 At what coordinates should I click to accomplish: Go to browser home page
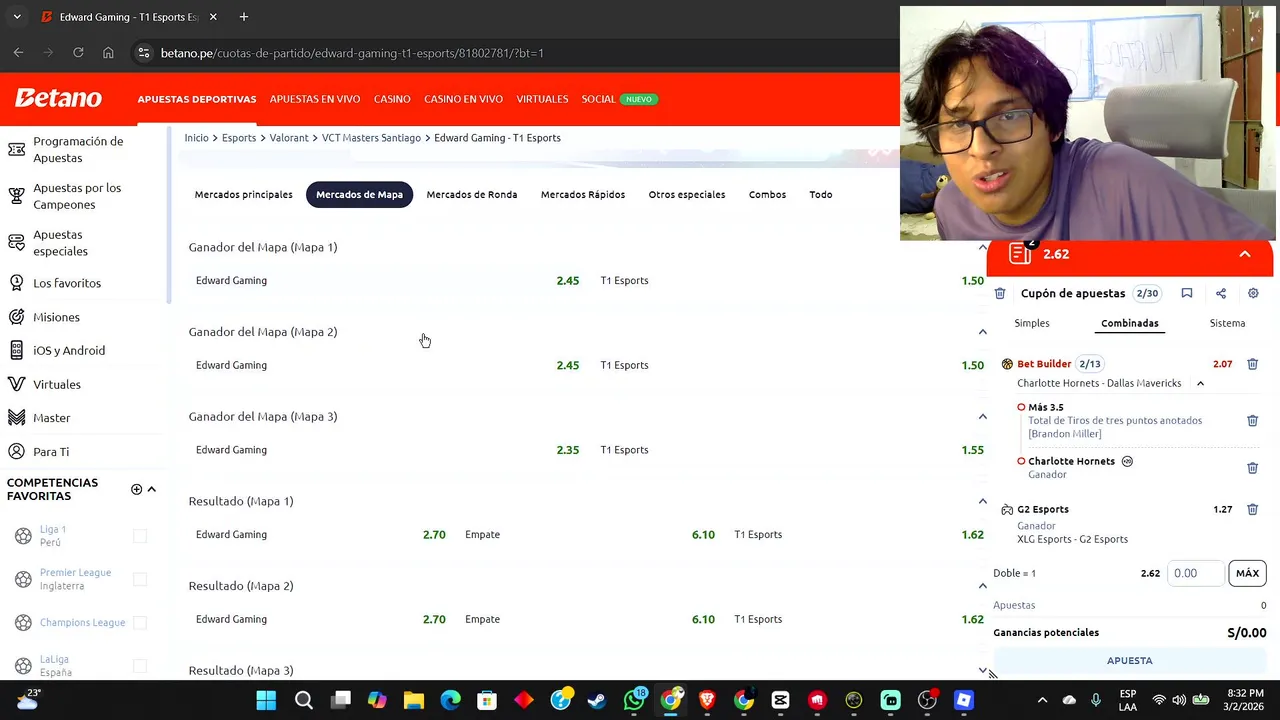tap(108, 53)
